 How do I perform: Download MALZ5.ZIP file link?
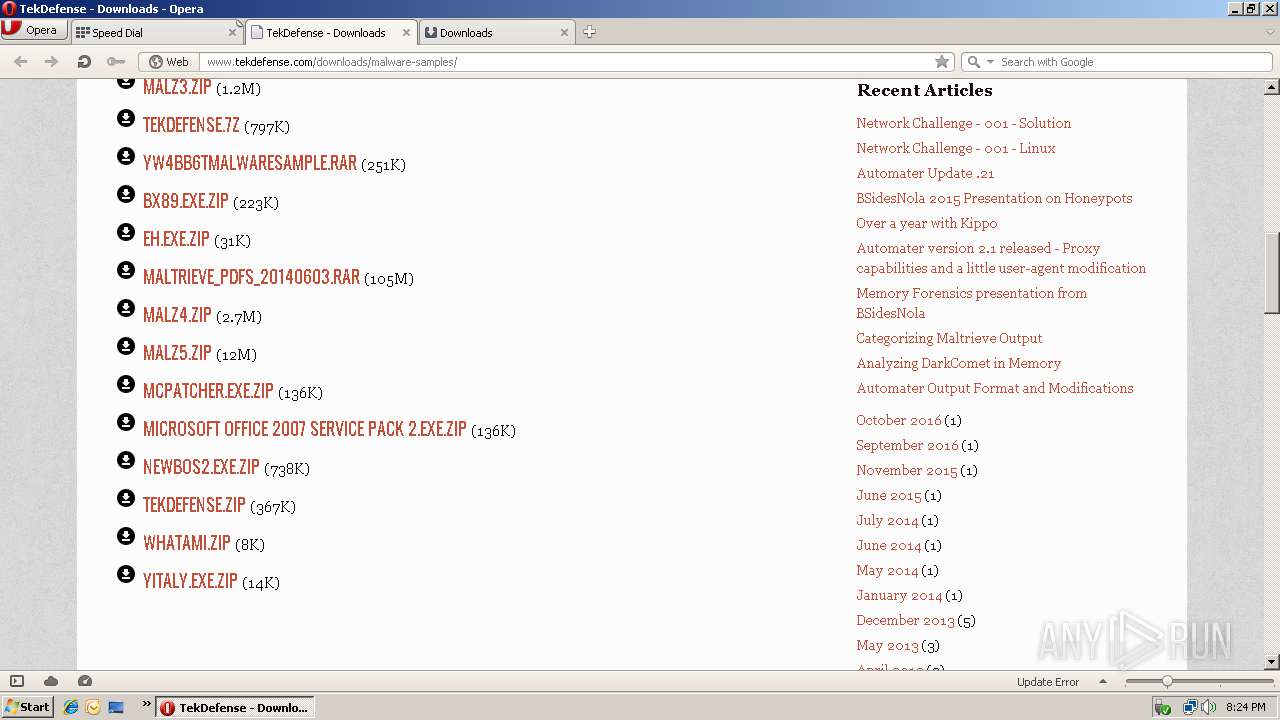177,353
